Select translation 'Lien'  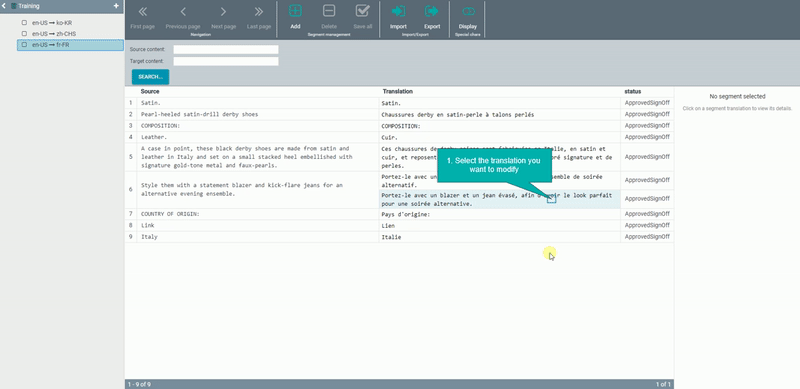[388, 226]
